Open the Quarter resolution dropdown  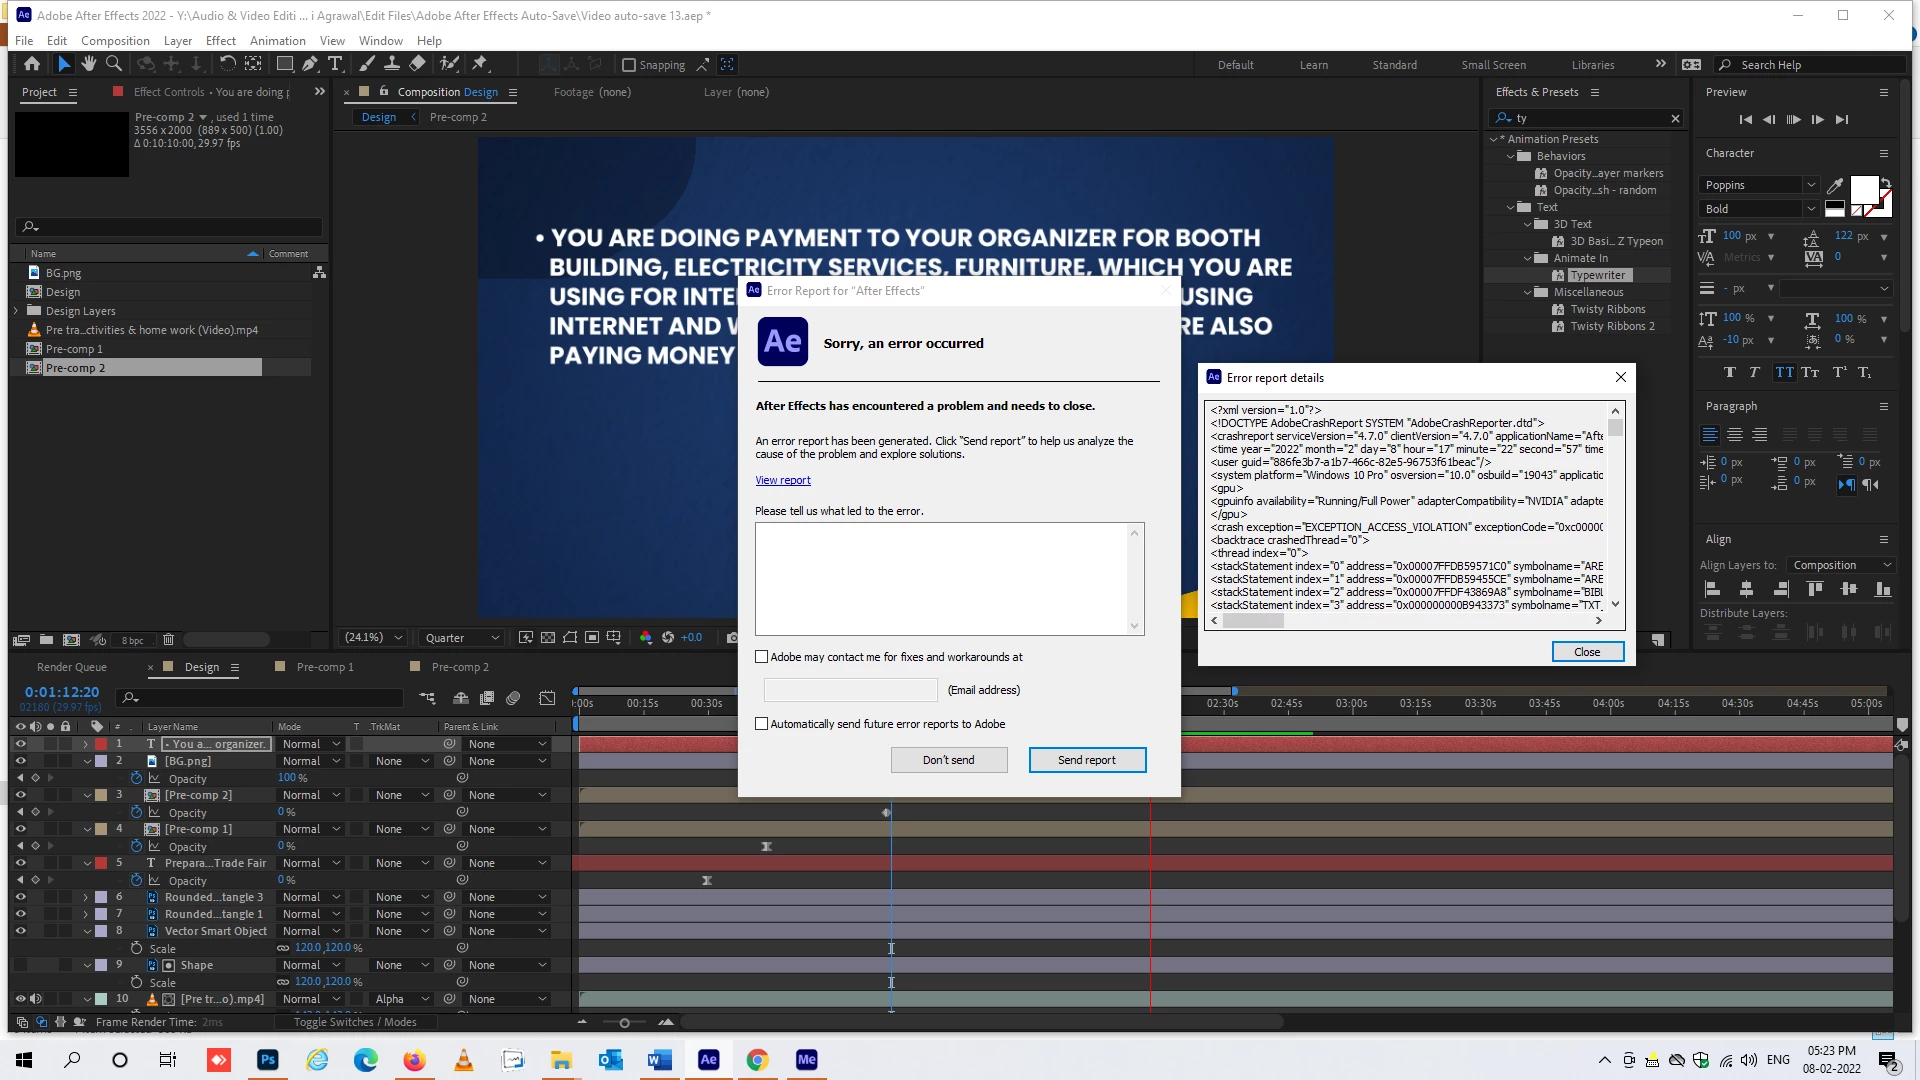point(462,638)
